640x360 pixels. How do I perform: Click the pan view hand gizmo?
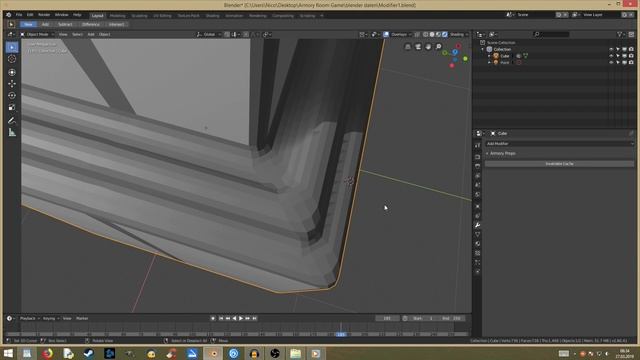click(x=428, y=47)
